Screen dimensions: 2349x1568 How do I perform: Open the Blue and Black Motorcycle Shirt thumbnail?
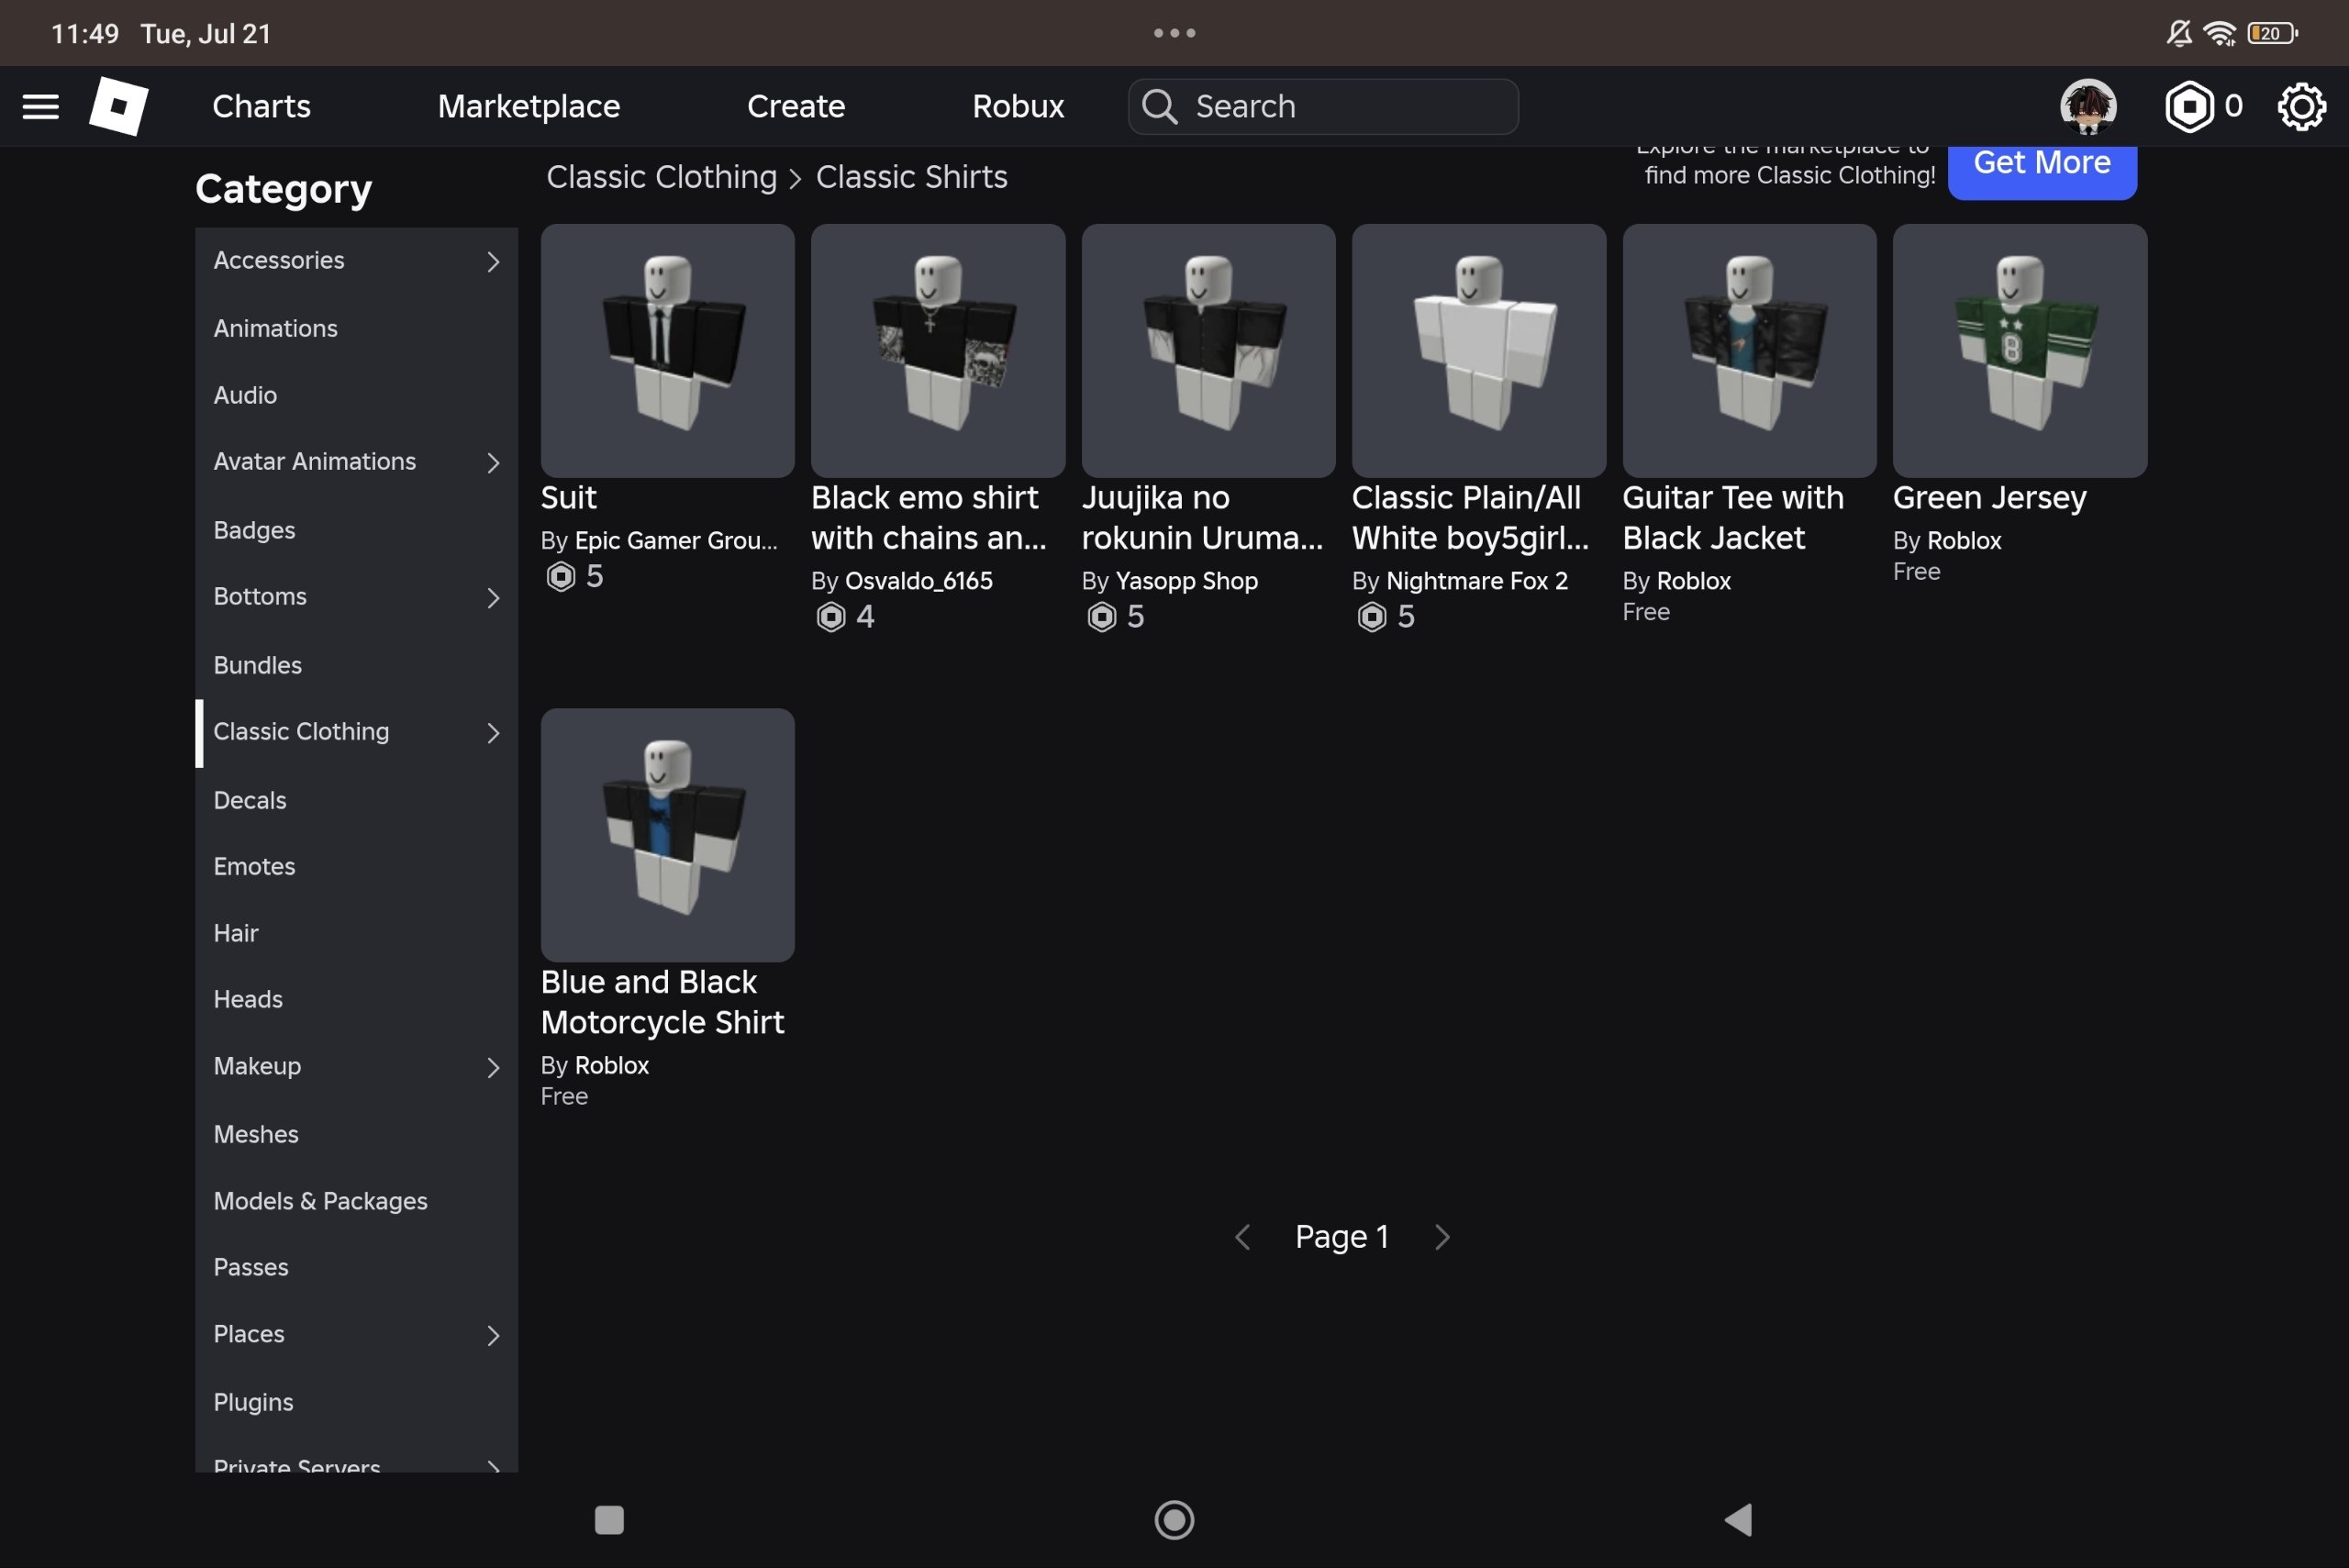(x=667, y=835)
